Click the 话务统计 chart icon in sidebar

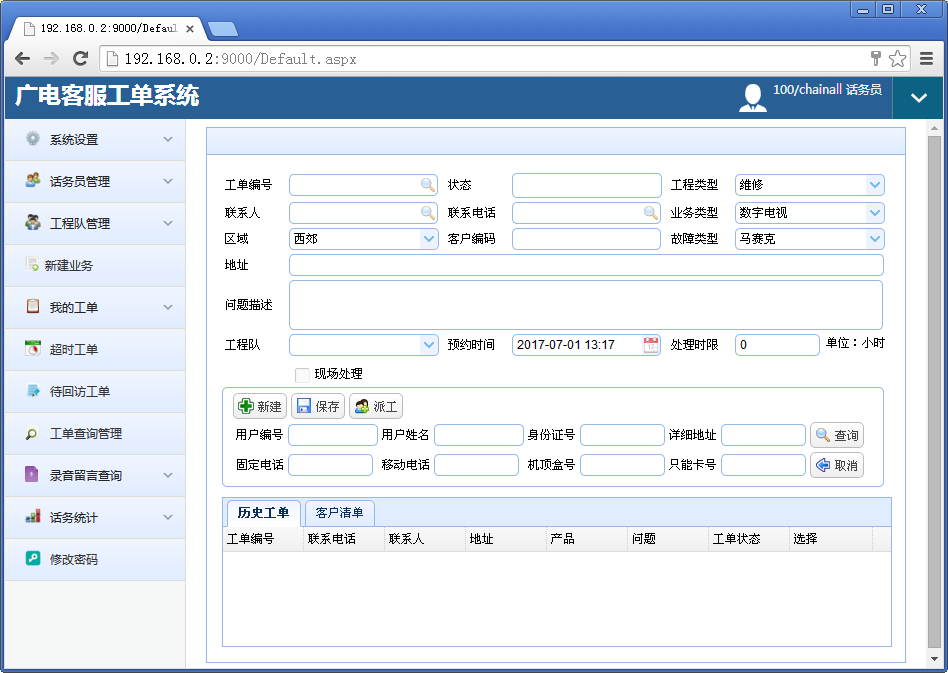33,517
